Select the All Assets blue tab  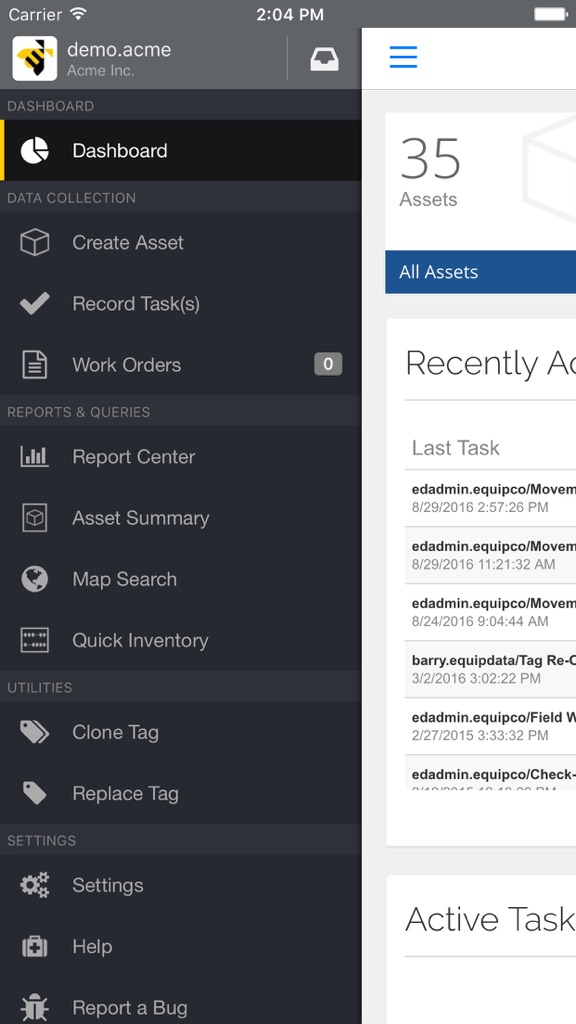click(481, 272)
